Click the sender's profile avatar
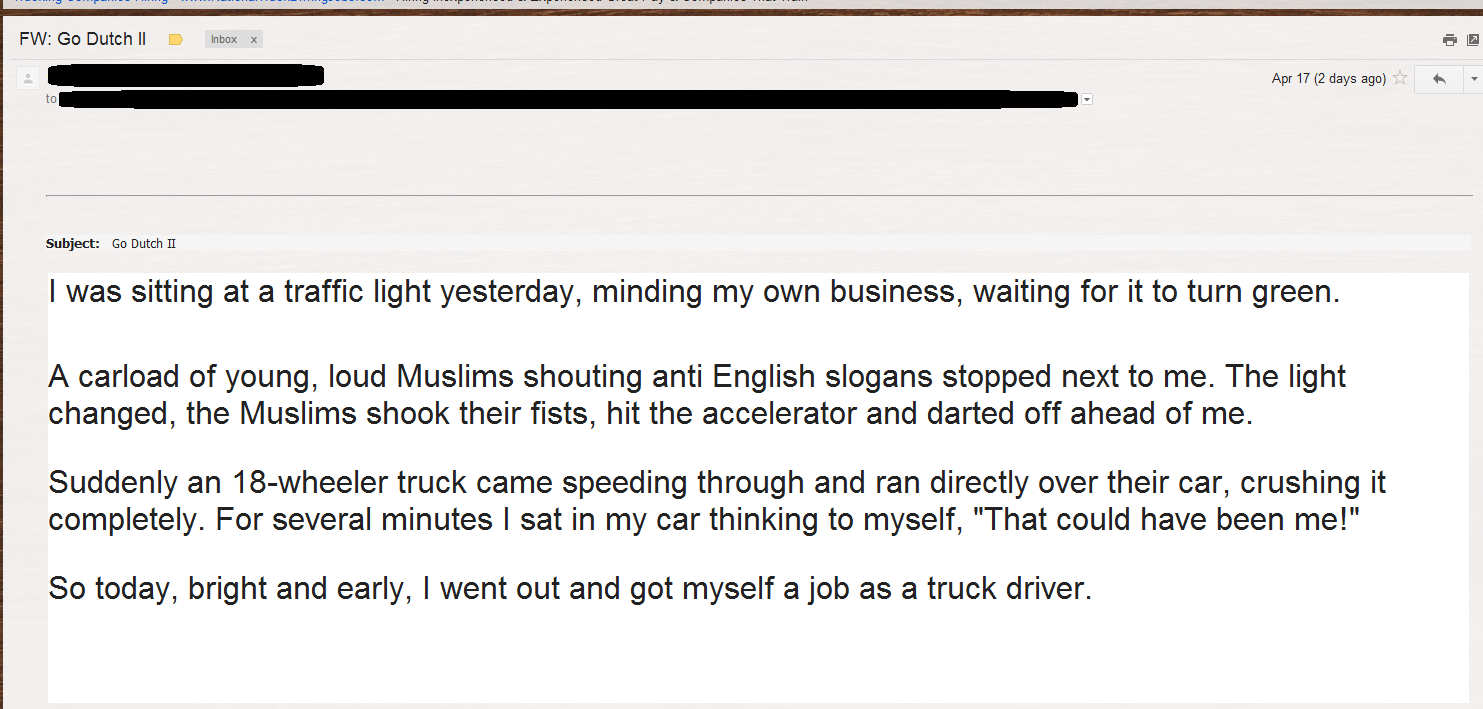Viewport: 1483px width, 709px height. point(28,78)
